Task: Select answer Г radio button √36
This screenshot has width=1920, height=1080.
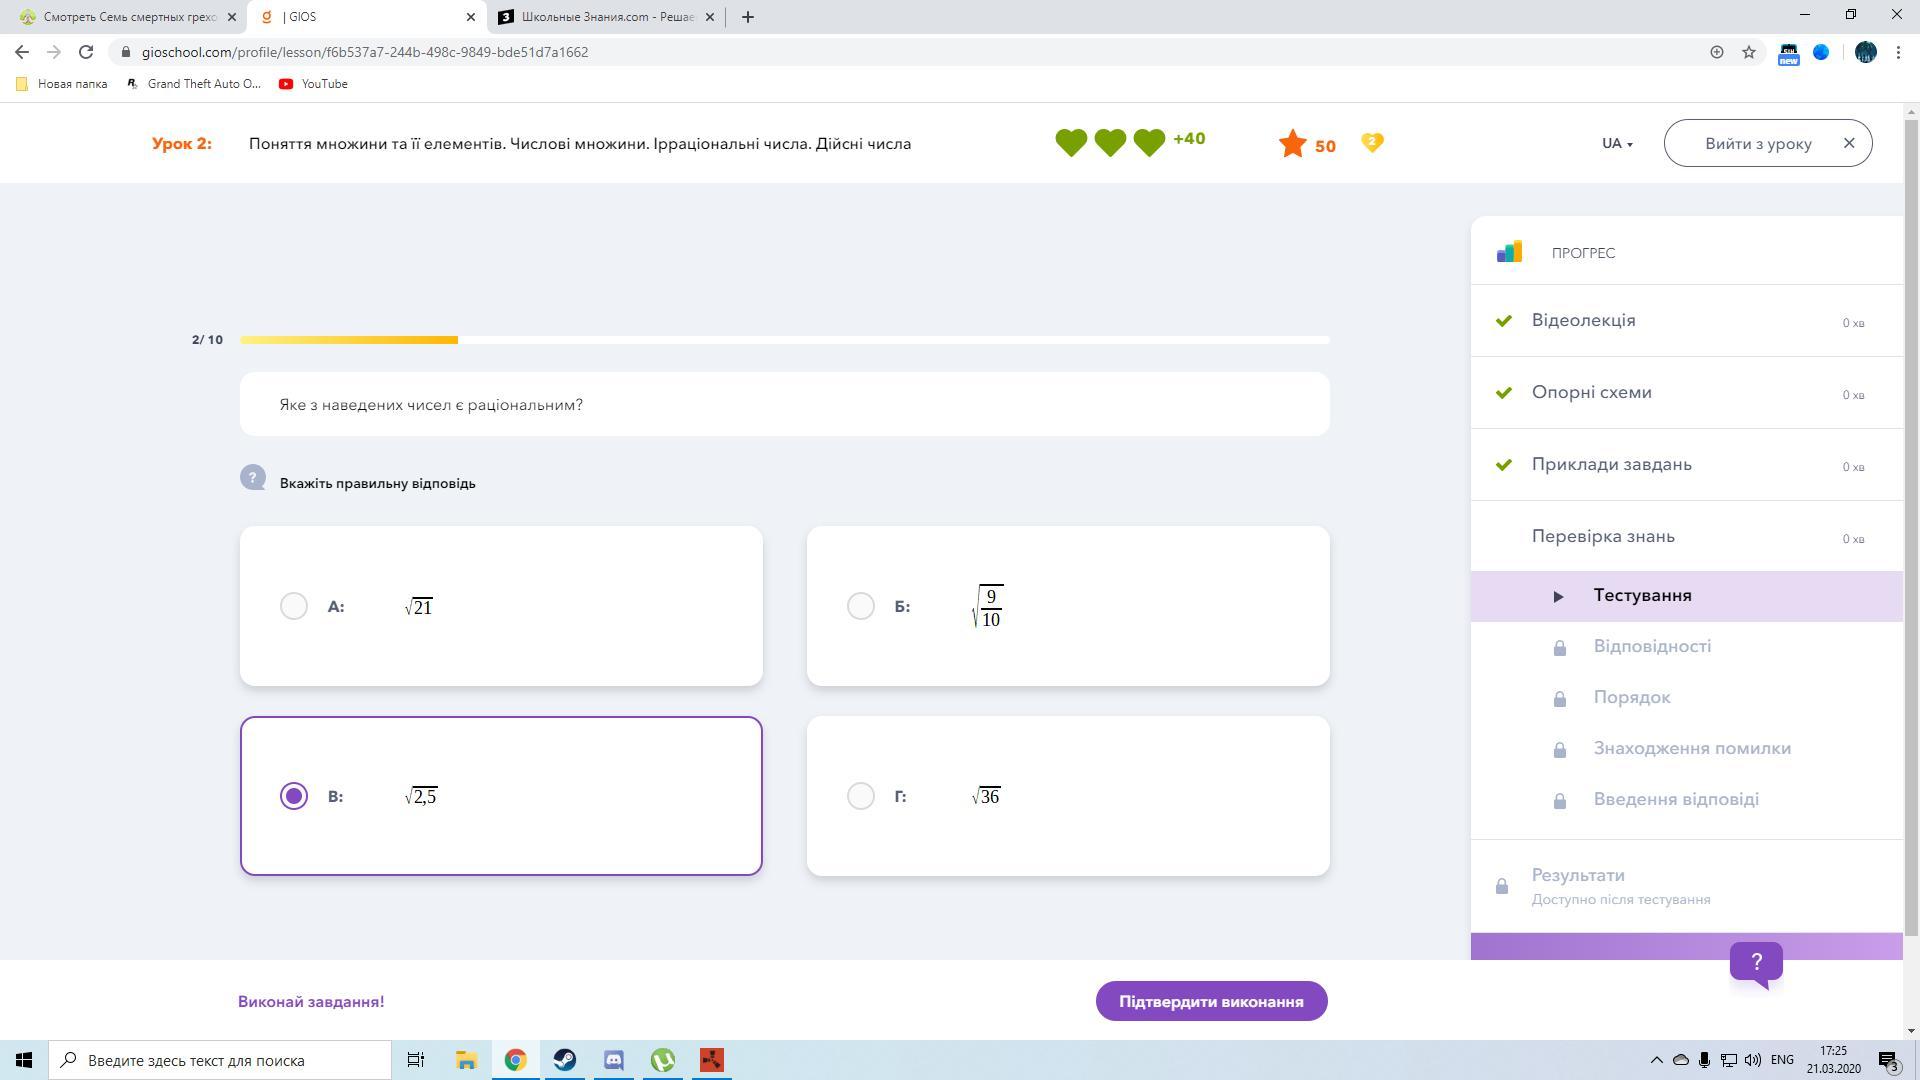Action: 860,796
